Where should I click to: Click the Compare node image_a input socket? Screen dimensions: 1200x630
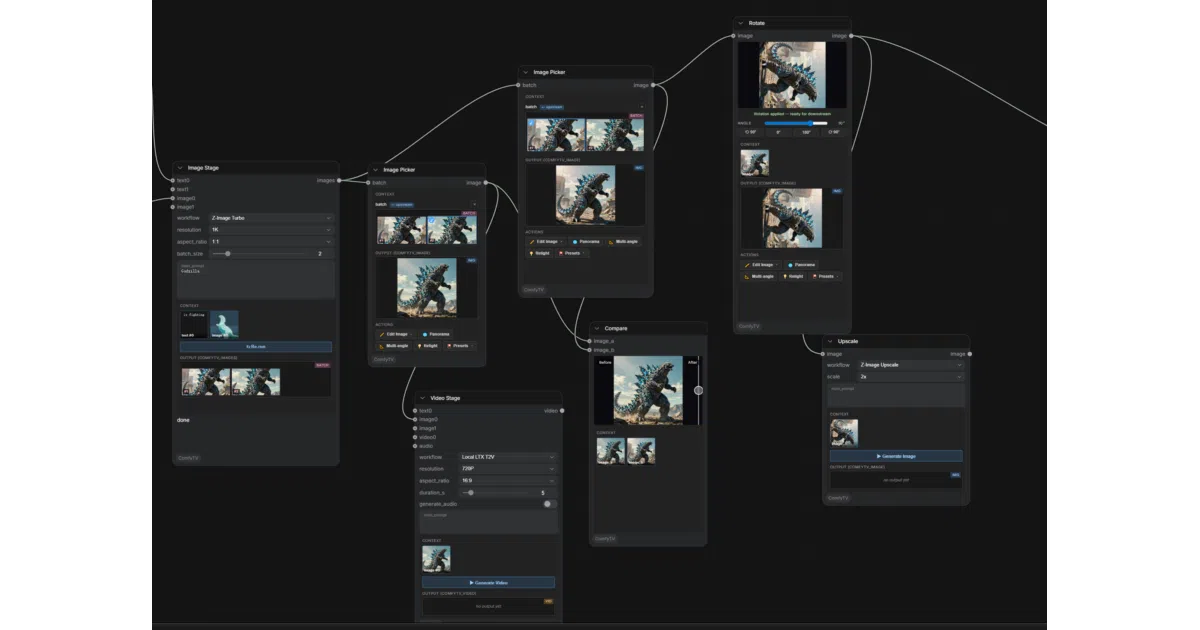[x=590, y=341]
